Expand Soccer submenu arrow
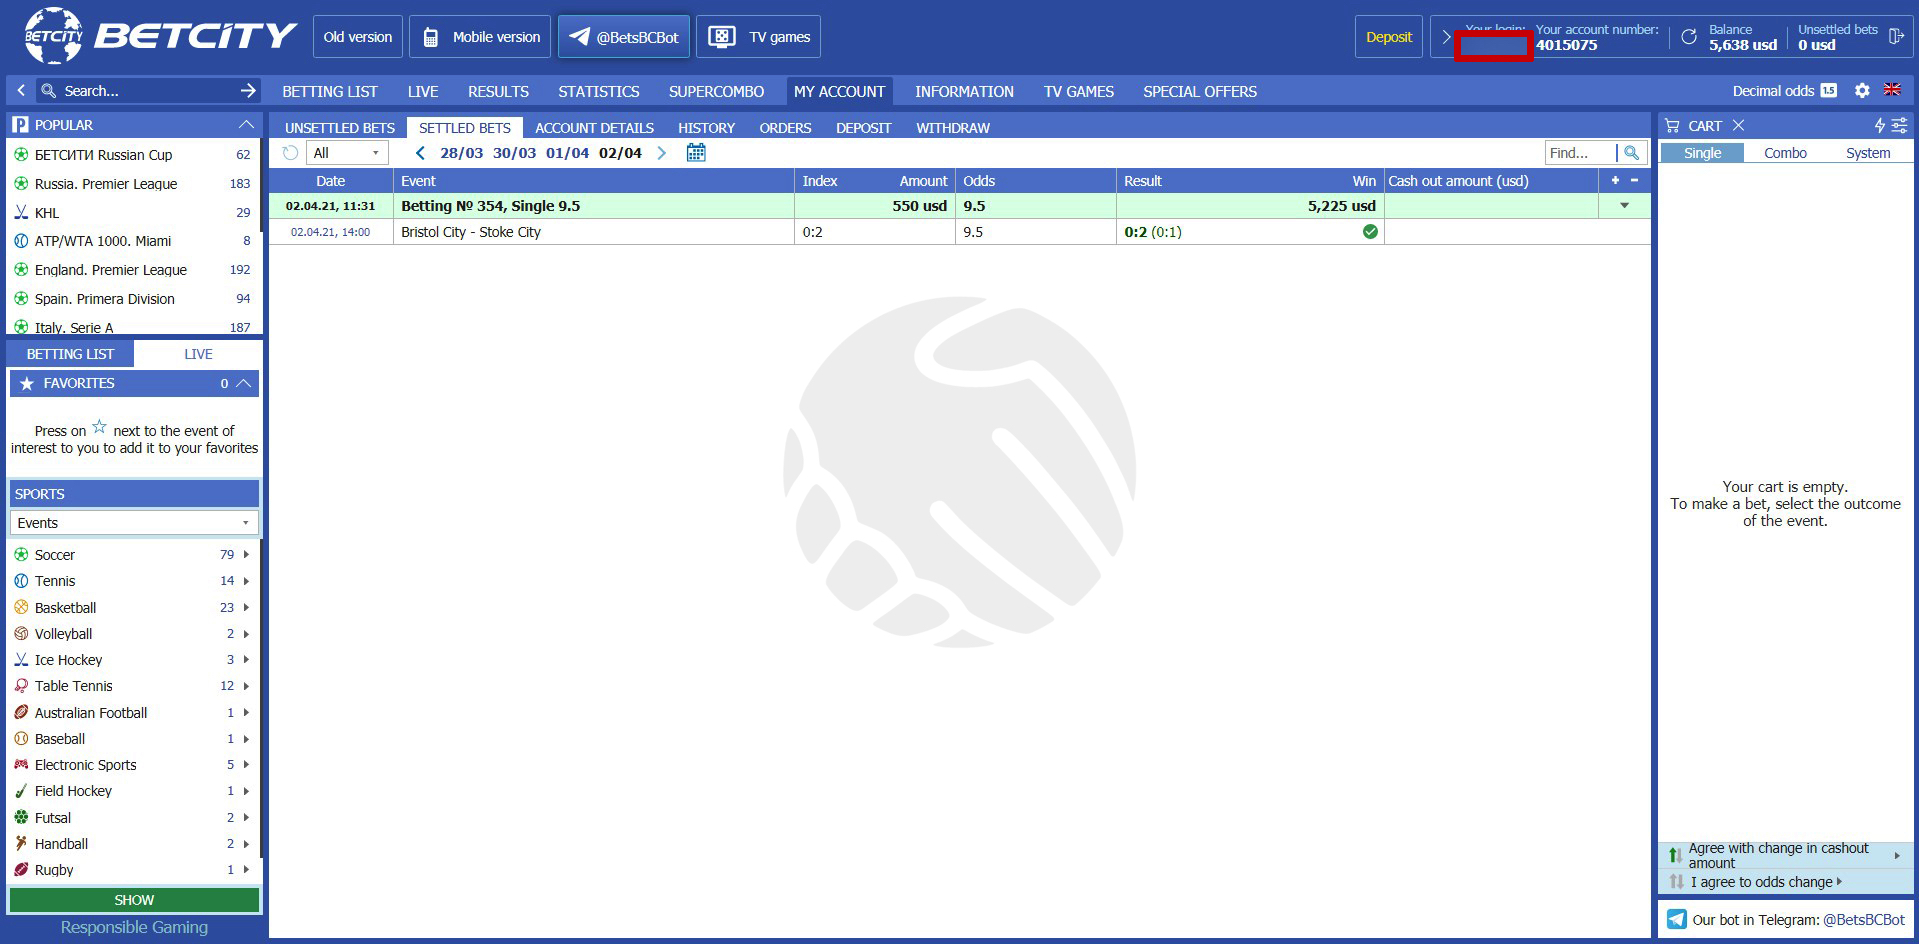This screenshot has width=1919, height=944. [246, 554]
